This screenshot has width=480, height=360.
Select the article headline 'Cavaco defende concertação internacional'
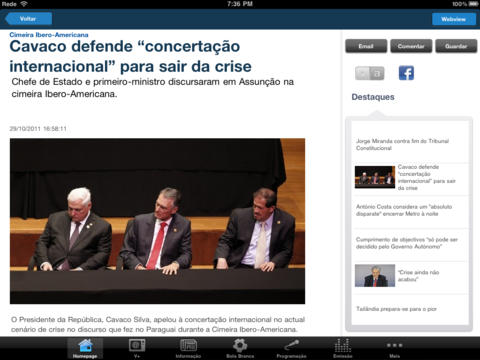pyautogui.click(x=130, y=56)
